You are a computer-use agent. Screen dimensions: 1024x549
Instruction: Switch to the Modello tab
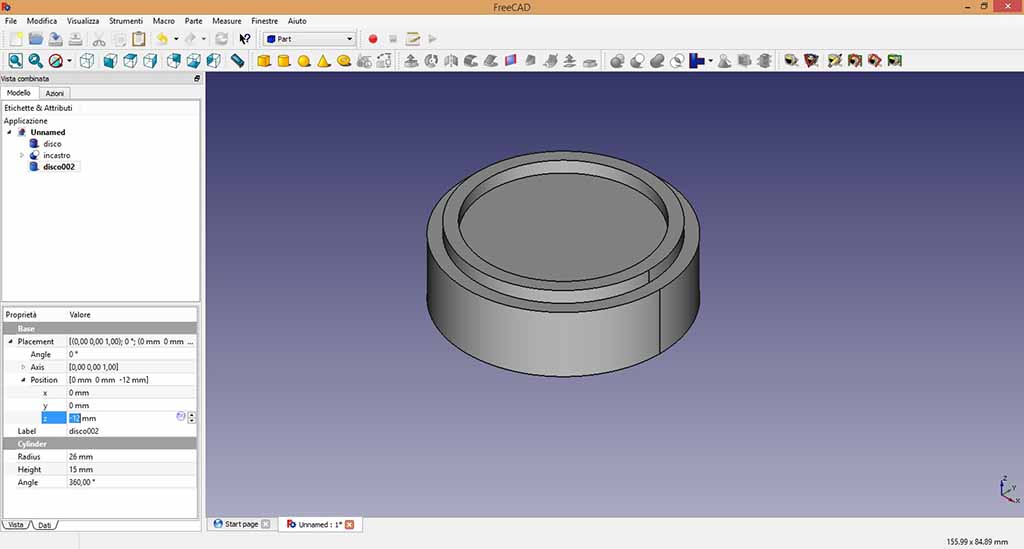(x=19, y=93)
